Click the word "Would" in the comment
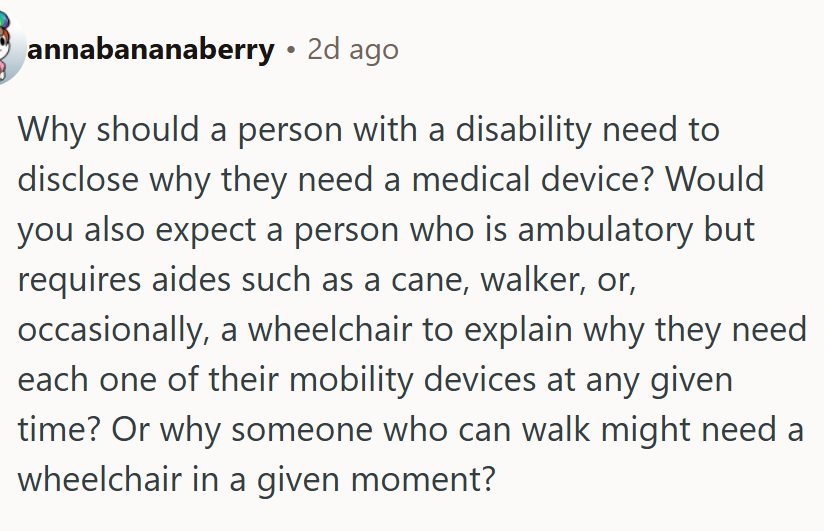This screenshot has height=531, width=824. [715, 179]
